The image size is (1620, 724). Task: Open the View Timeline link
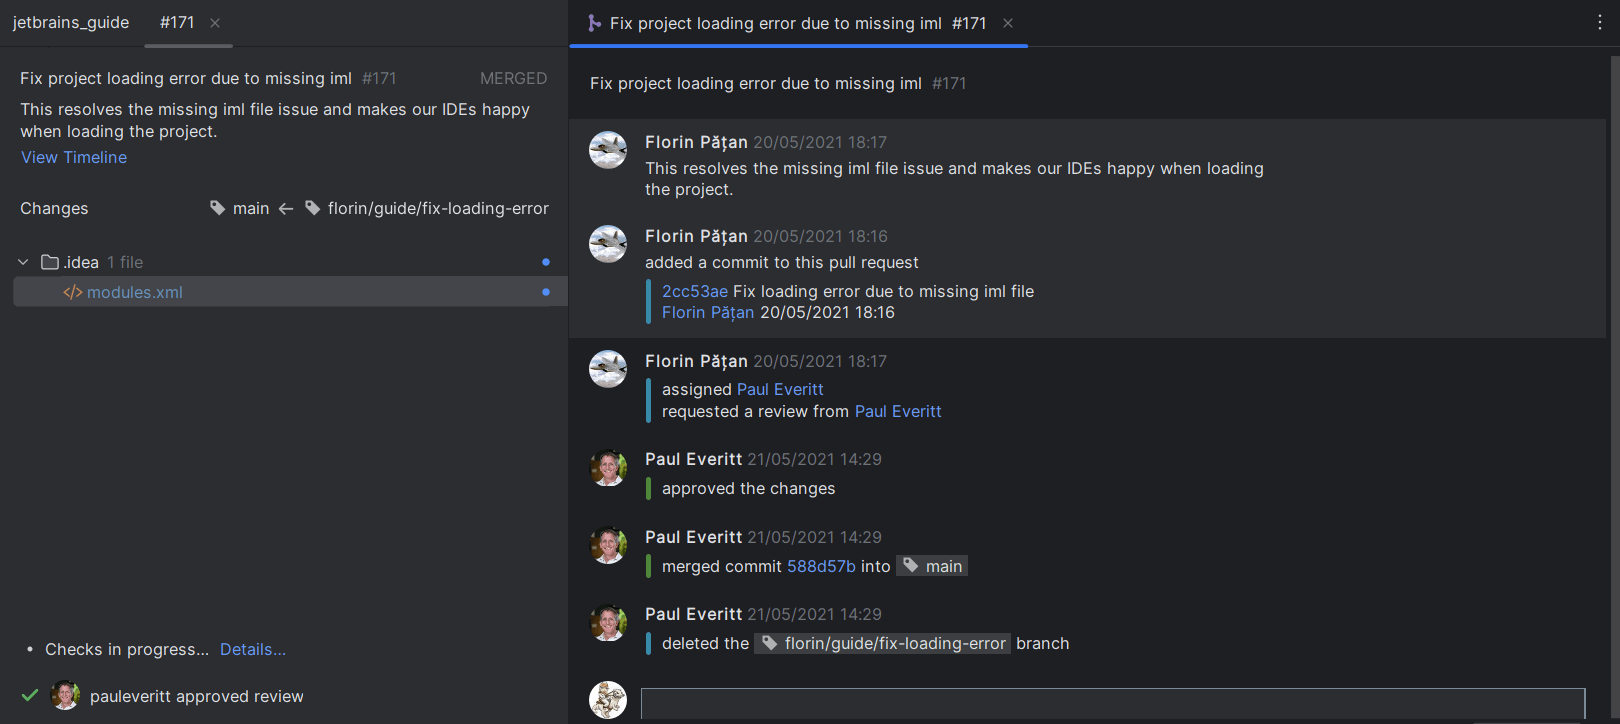click(74, 157)
